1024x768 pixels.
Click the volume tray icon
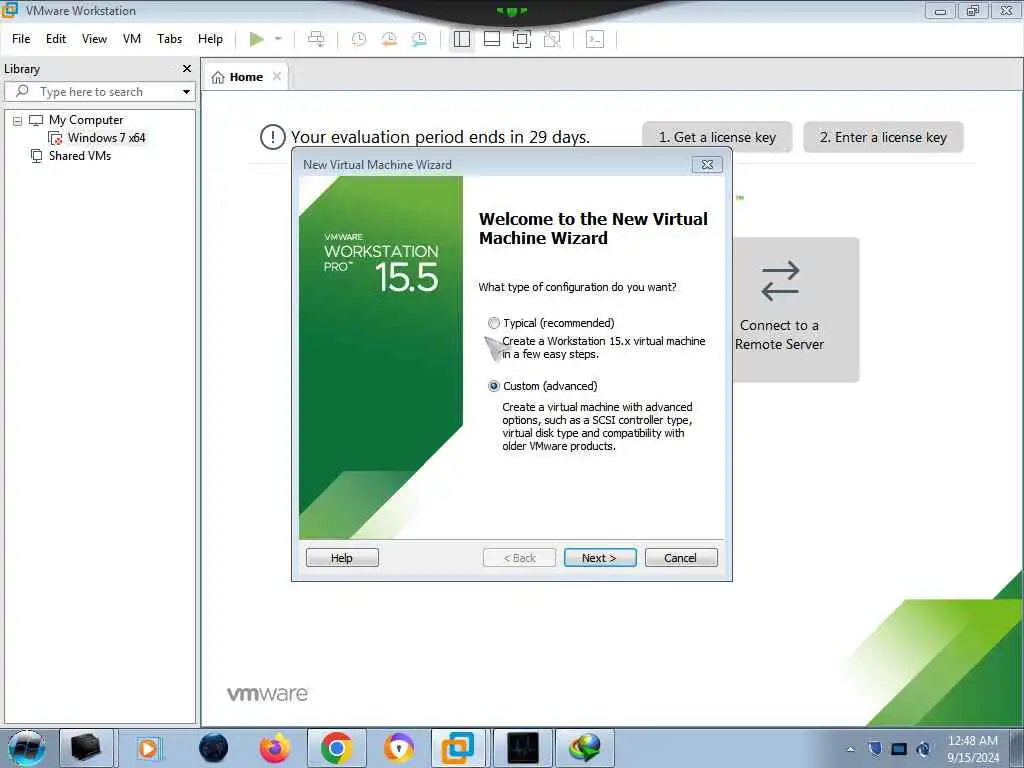coord(923,749)
